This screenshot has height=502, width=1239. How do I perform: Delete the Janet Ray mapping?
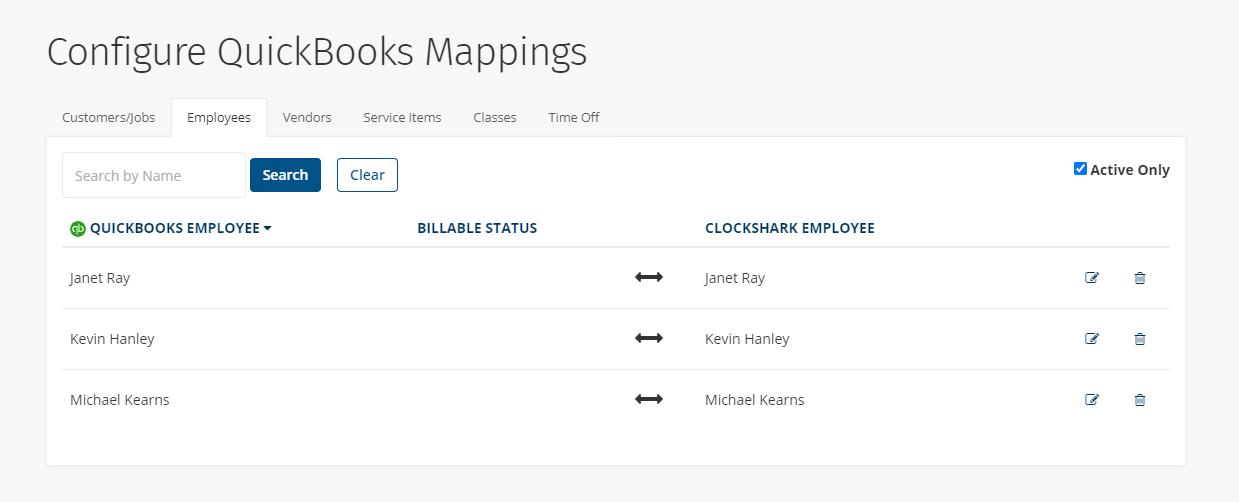pos(1140,278)
